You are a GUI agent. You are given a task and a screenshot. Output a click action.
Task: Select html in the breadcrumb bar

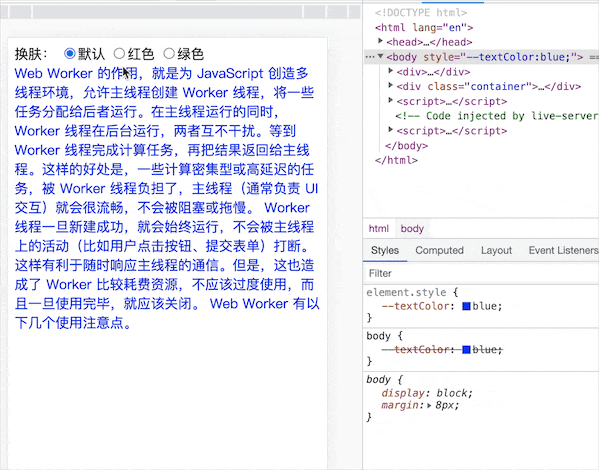[x=379, y=229]
